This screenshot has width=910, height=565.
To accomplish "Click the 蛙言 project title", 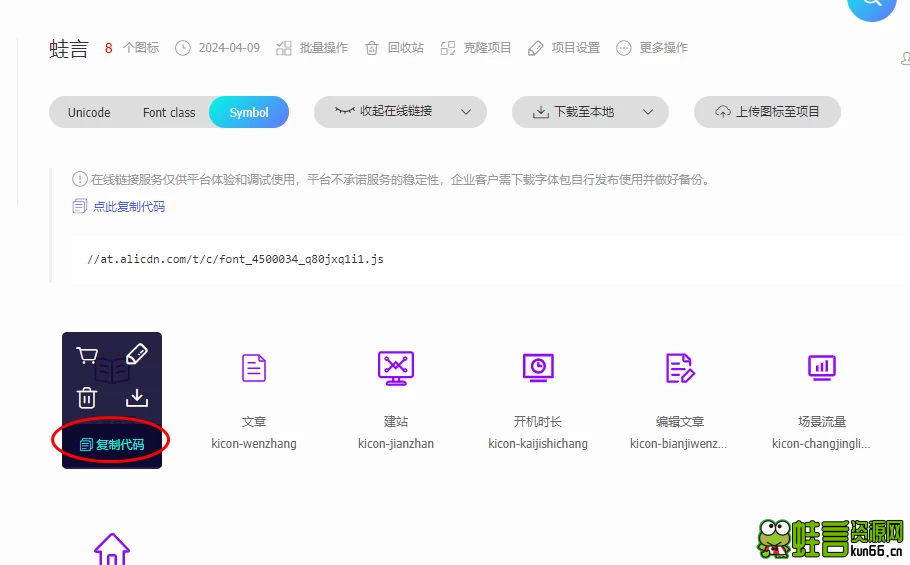I will pyautogui.click(x=68, y=48).
